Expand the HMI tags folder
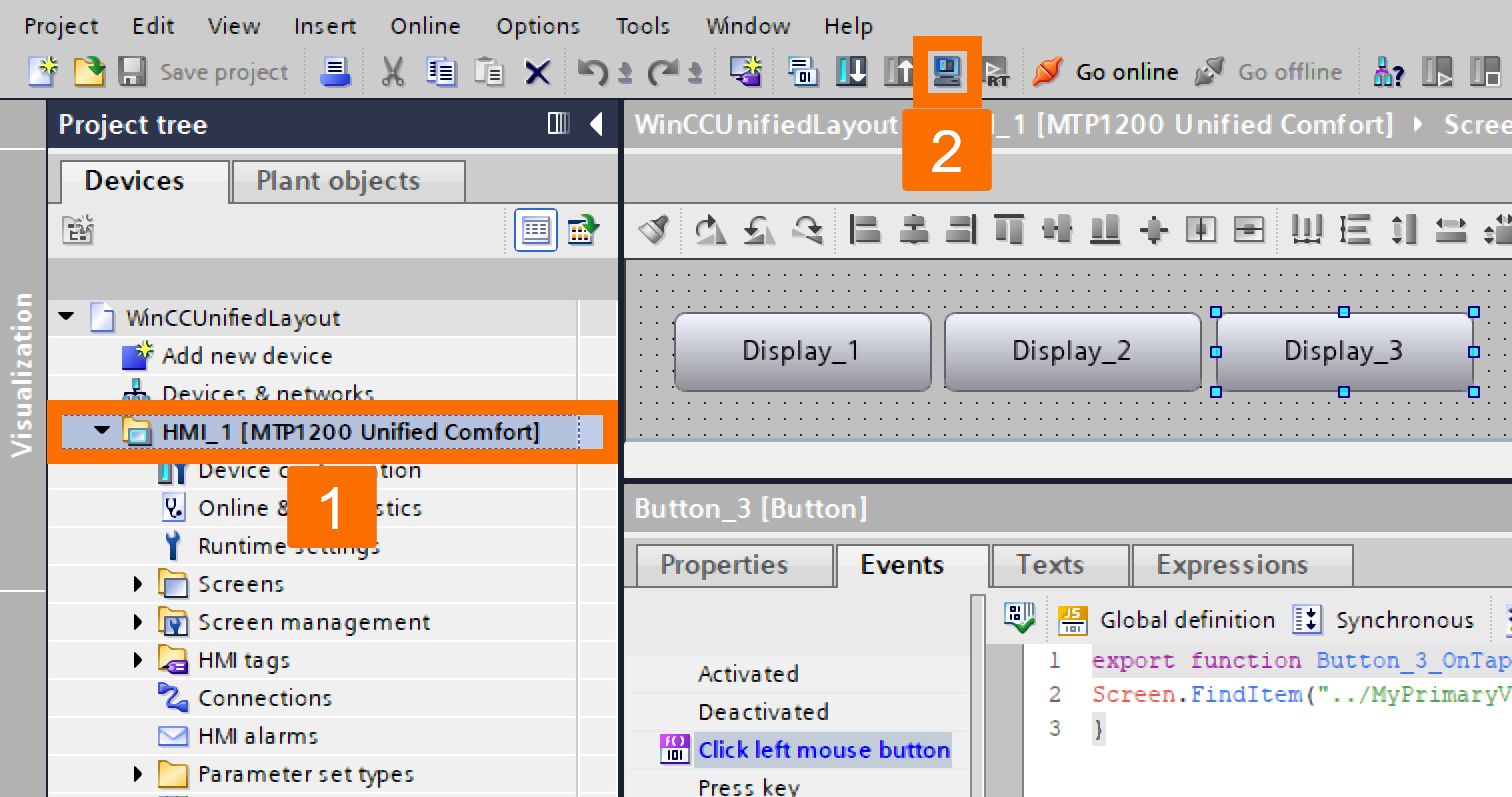 139,660
